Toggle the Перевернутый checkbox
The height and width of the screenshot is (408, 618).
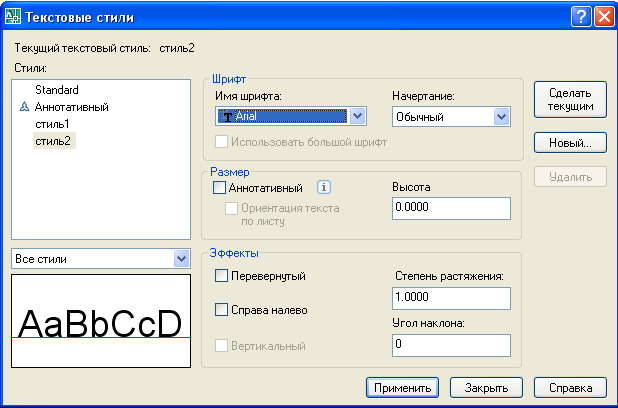pyautogui.click(x=221, y=276)
